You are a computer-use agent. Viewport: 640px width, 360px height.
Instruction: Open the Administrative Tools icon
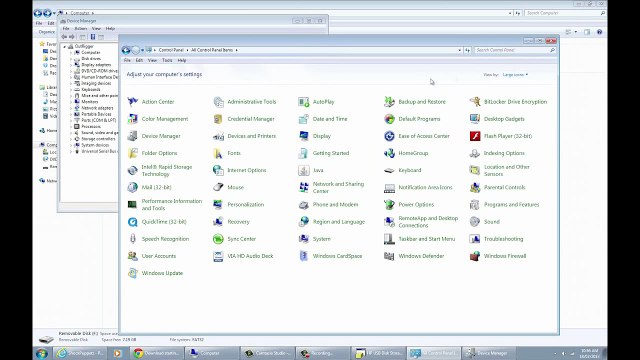[218, 102]
